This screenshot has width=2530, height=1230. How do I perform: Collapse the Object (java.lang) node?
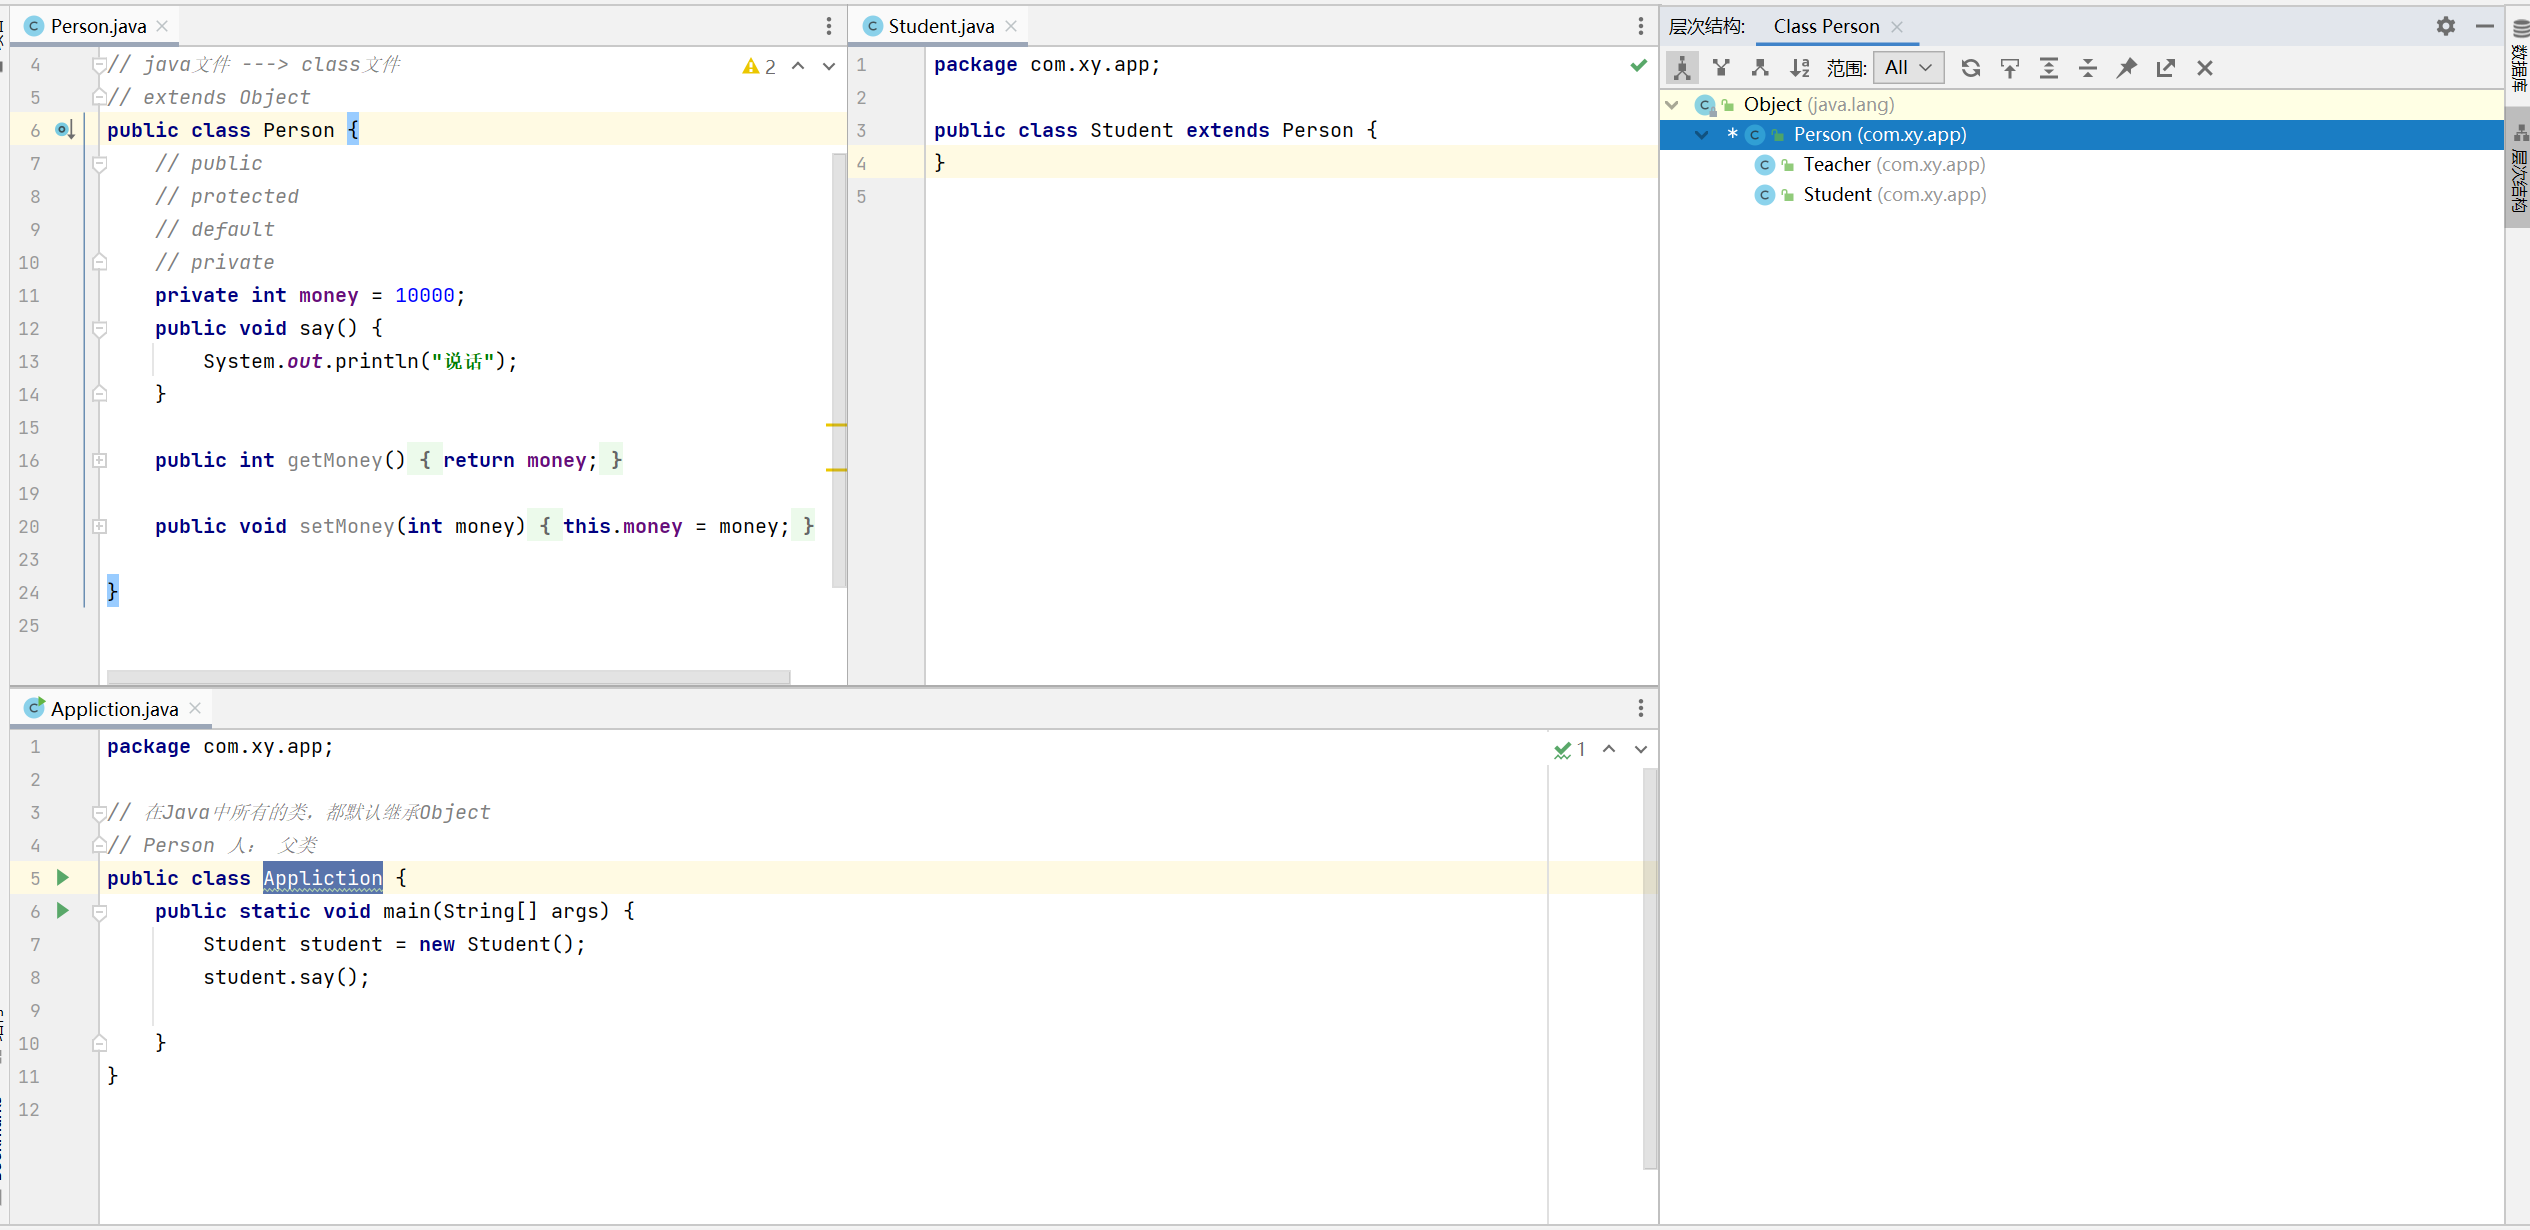coord(1672,104)
